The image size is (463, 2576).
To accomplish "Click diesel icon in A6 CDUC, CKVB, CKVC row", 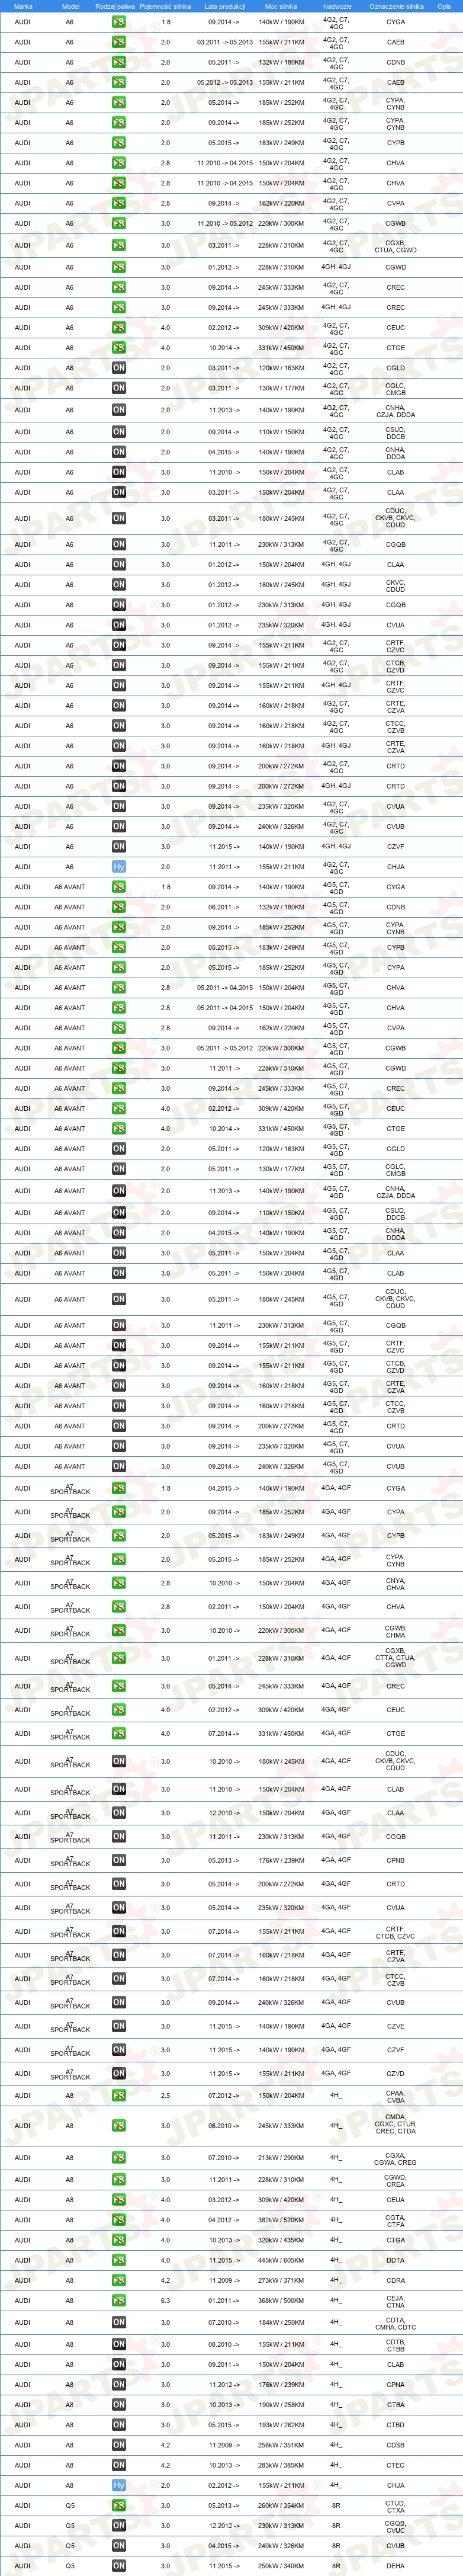I will [x=119, y=518].
